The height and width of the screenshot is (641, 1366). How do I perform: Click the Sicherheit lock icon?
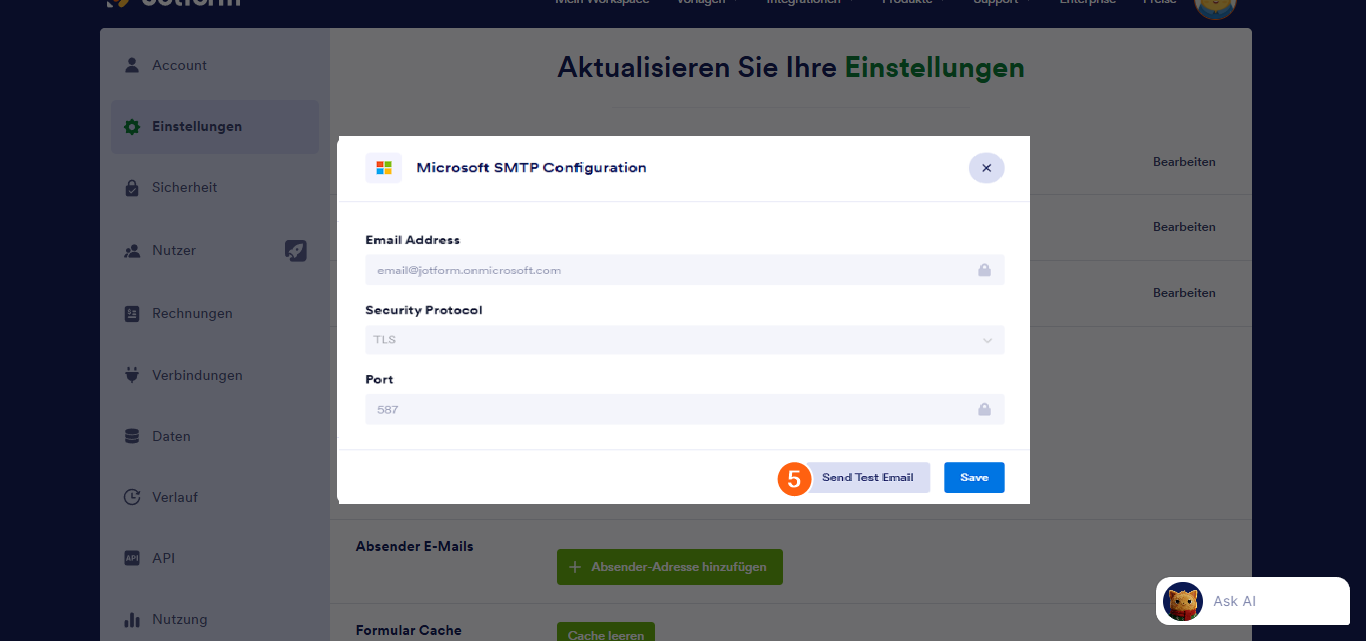click(131, 187)
